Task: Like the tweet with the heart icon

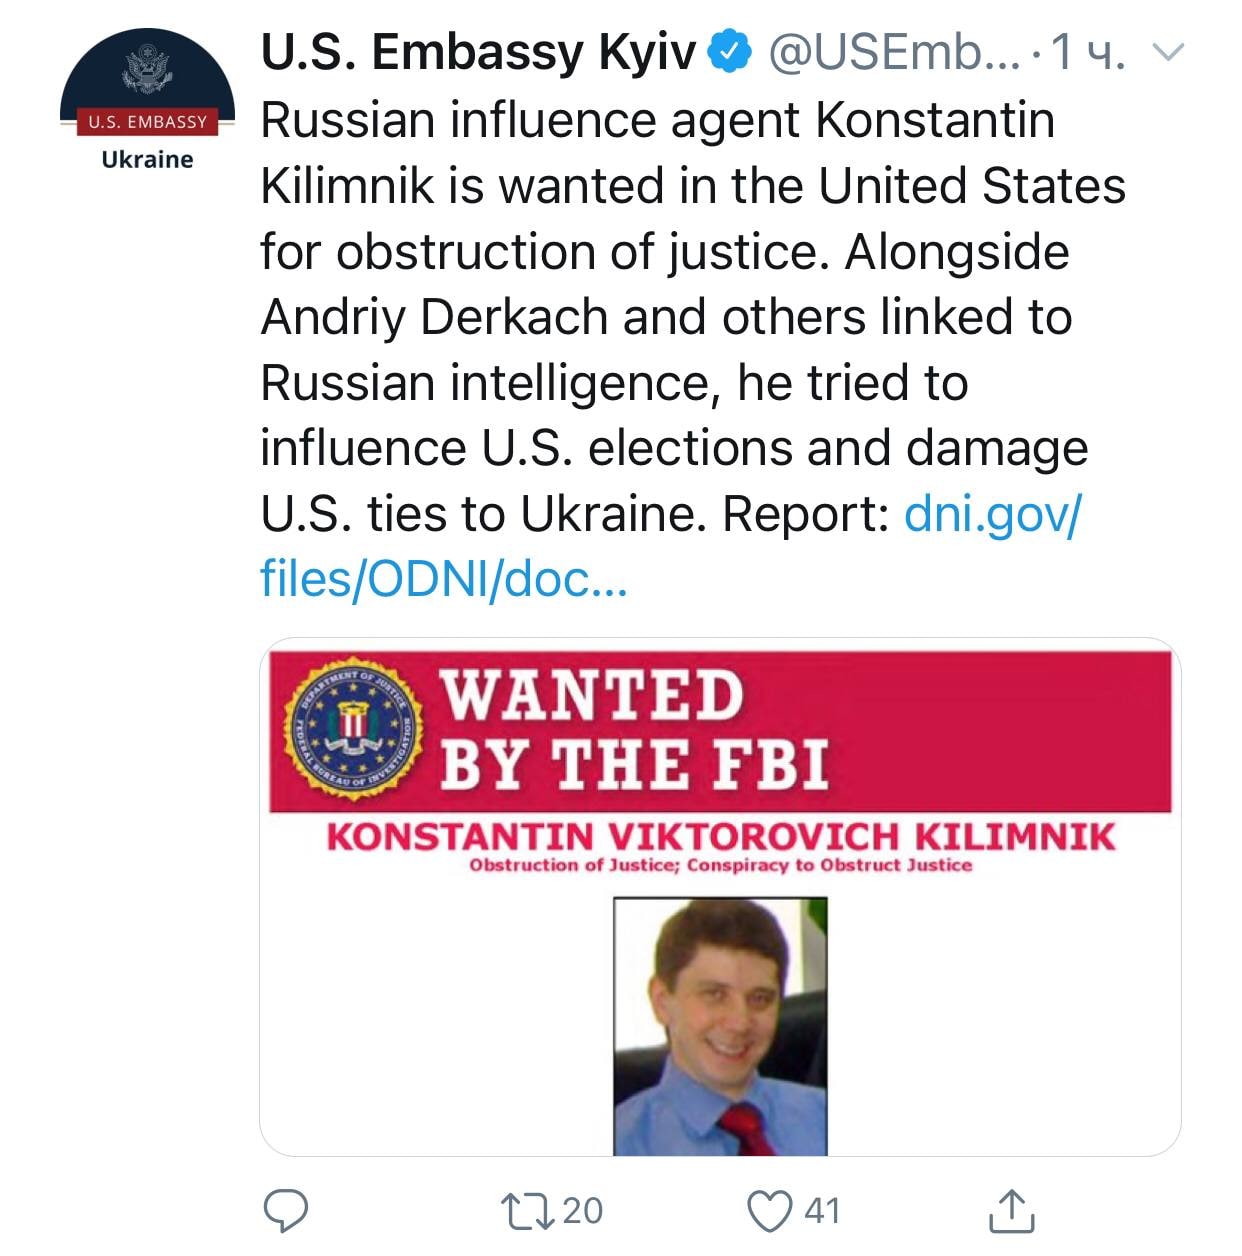Action: [x=770, y=1210]
